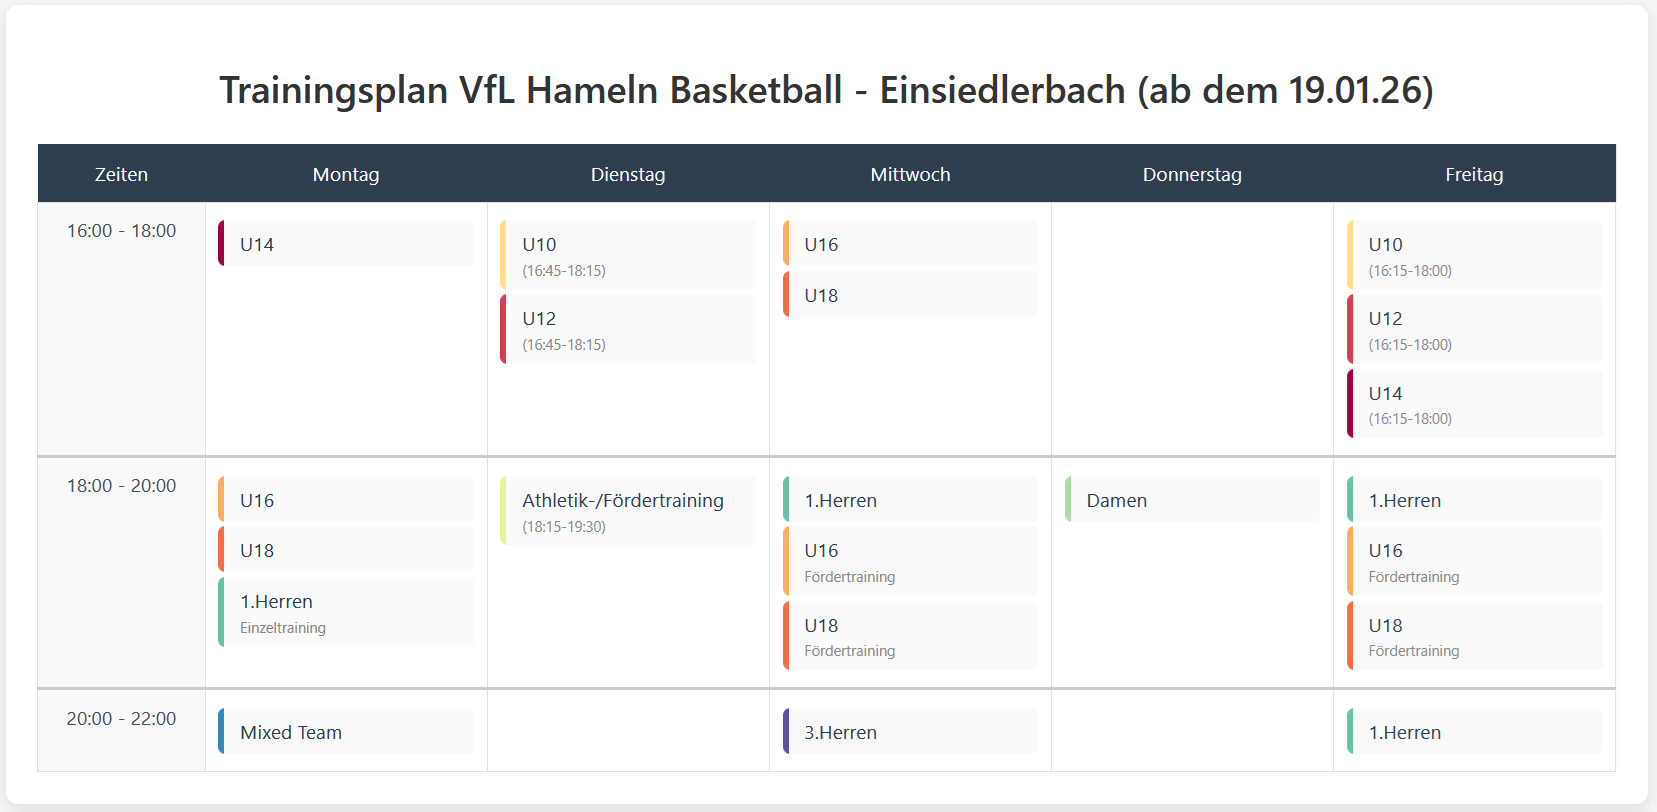
Task: Click the Donnerstag column header
Action: [1192, 174]
